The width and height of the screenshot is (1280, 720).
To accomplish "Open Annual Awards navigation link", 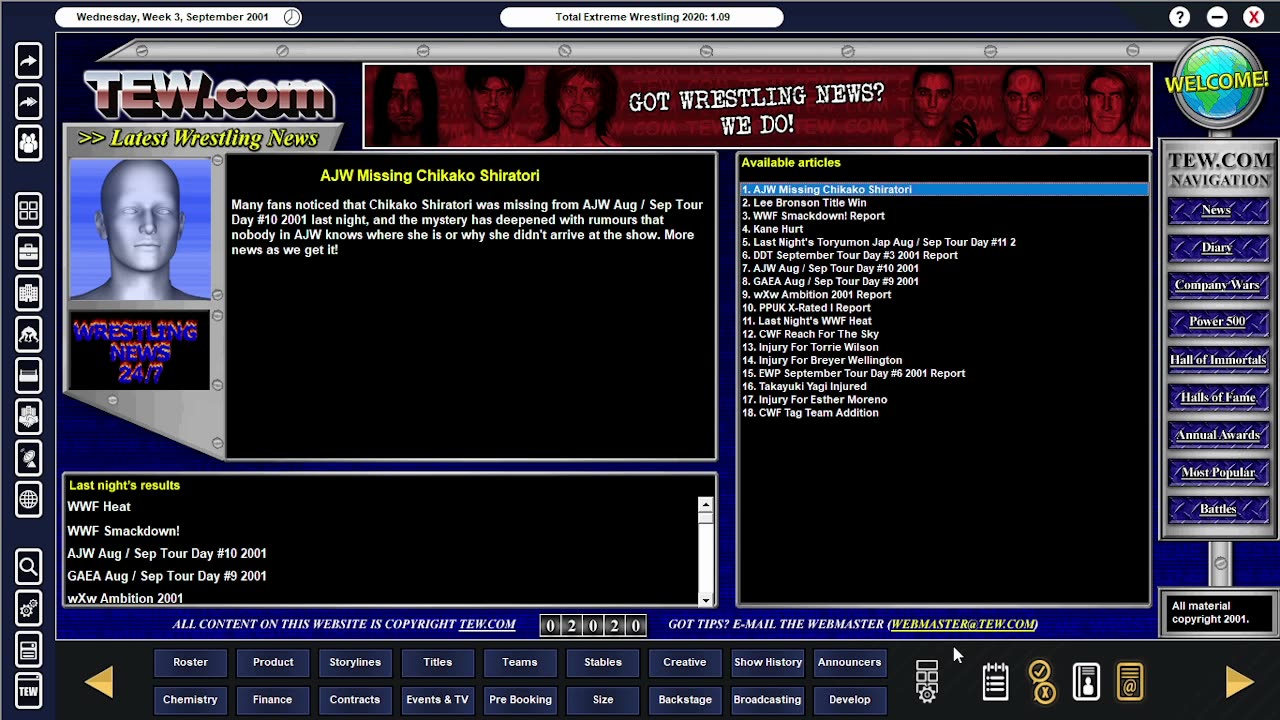I will [x=1217, y=435].
